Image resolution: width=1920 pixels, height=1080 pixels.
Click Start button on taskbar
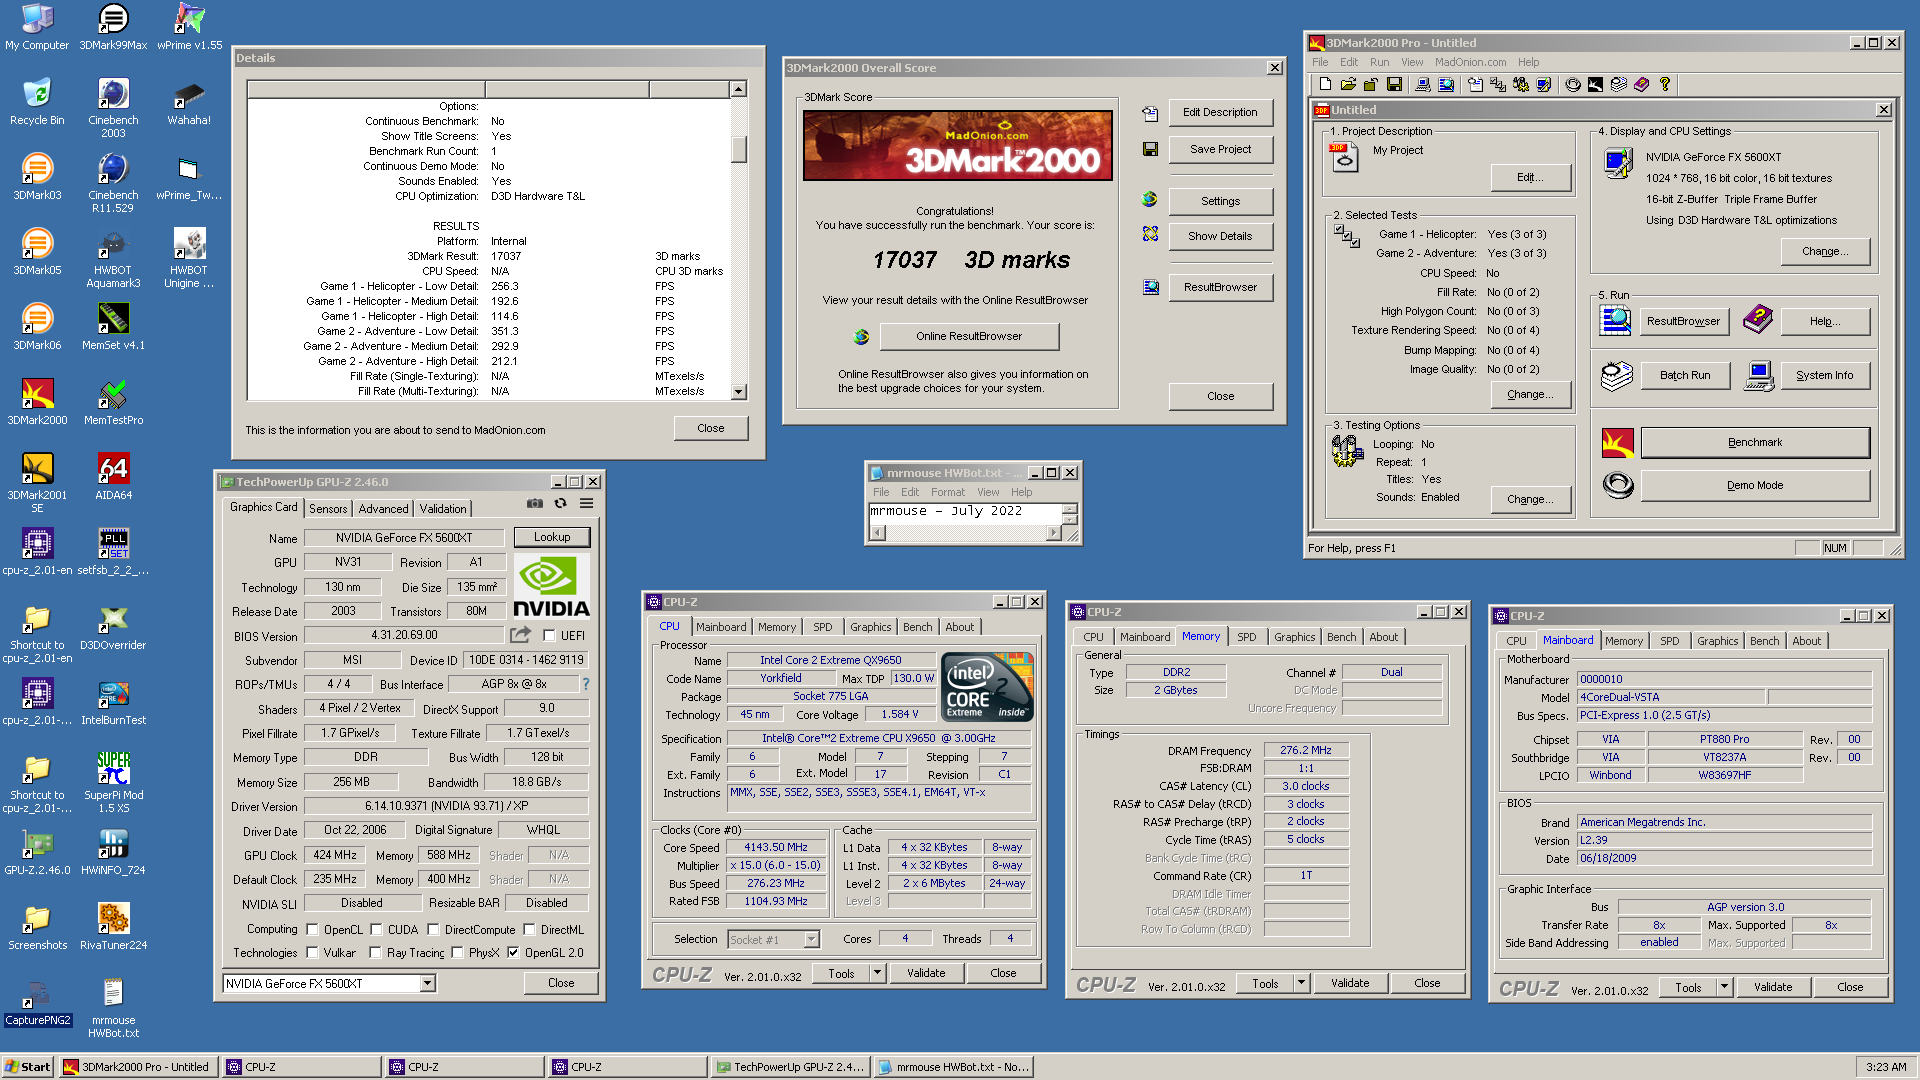tap(28, 1067)
